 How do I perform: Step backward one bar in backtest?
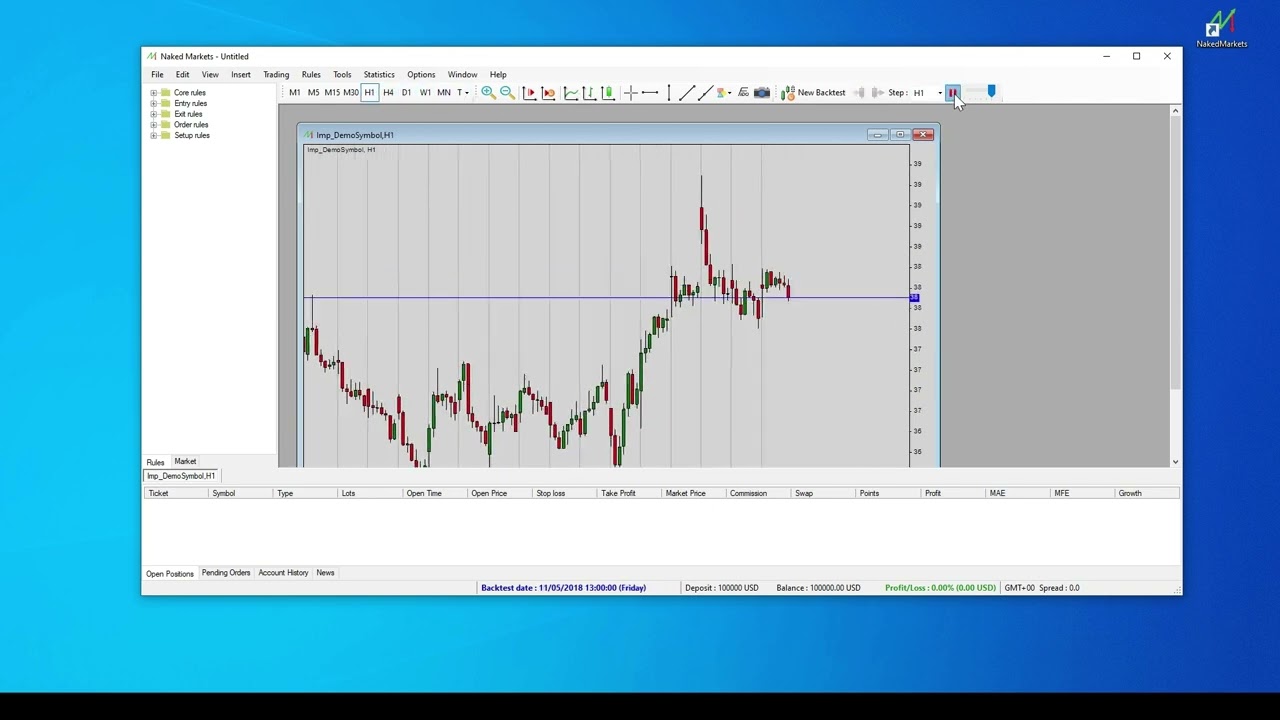point(859,92)
